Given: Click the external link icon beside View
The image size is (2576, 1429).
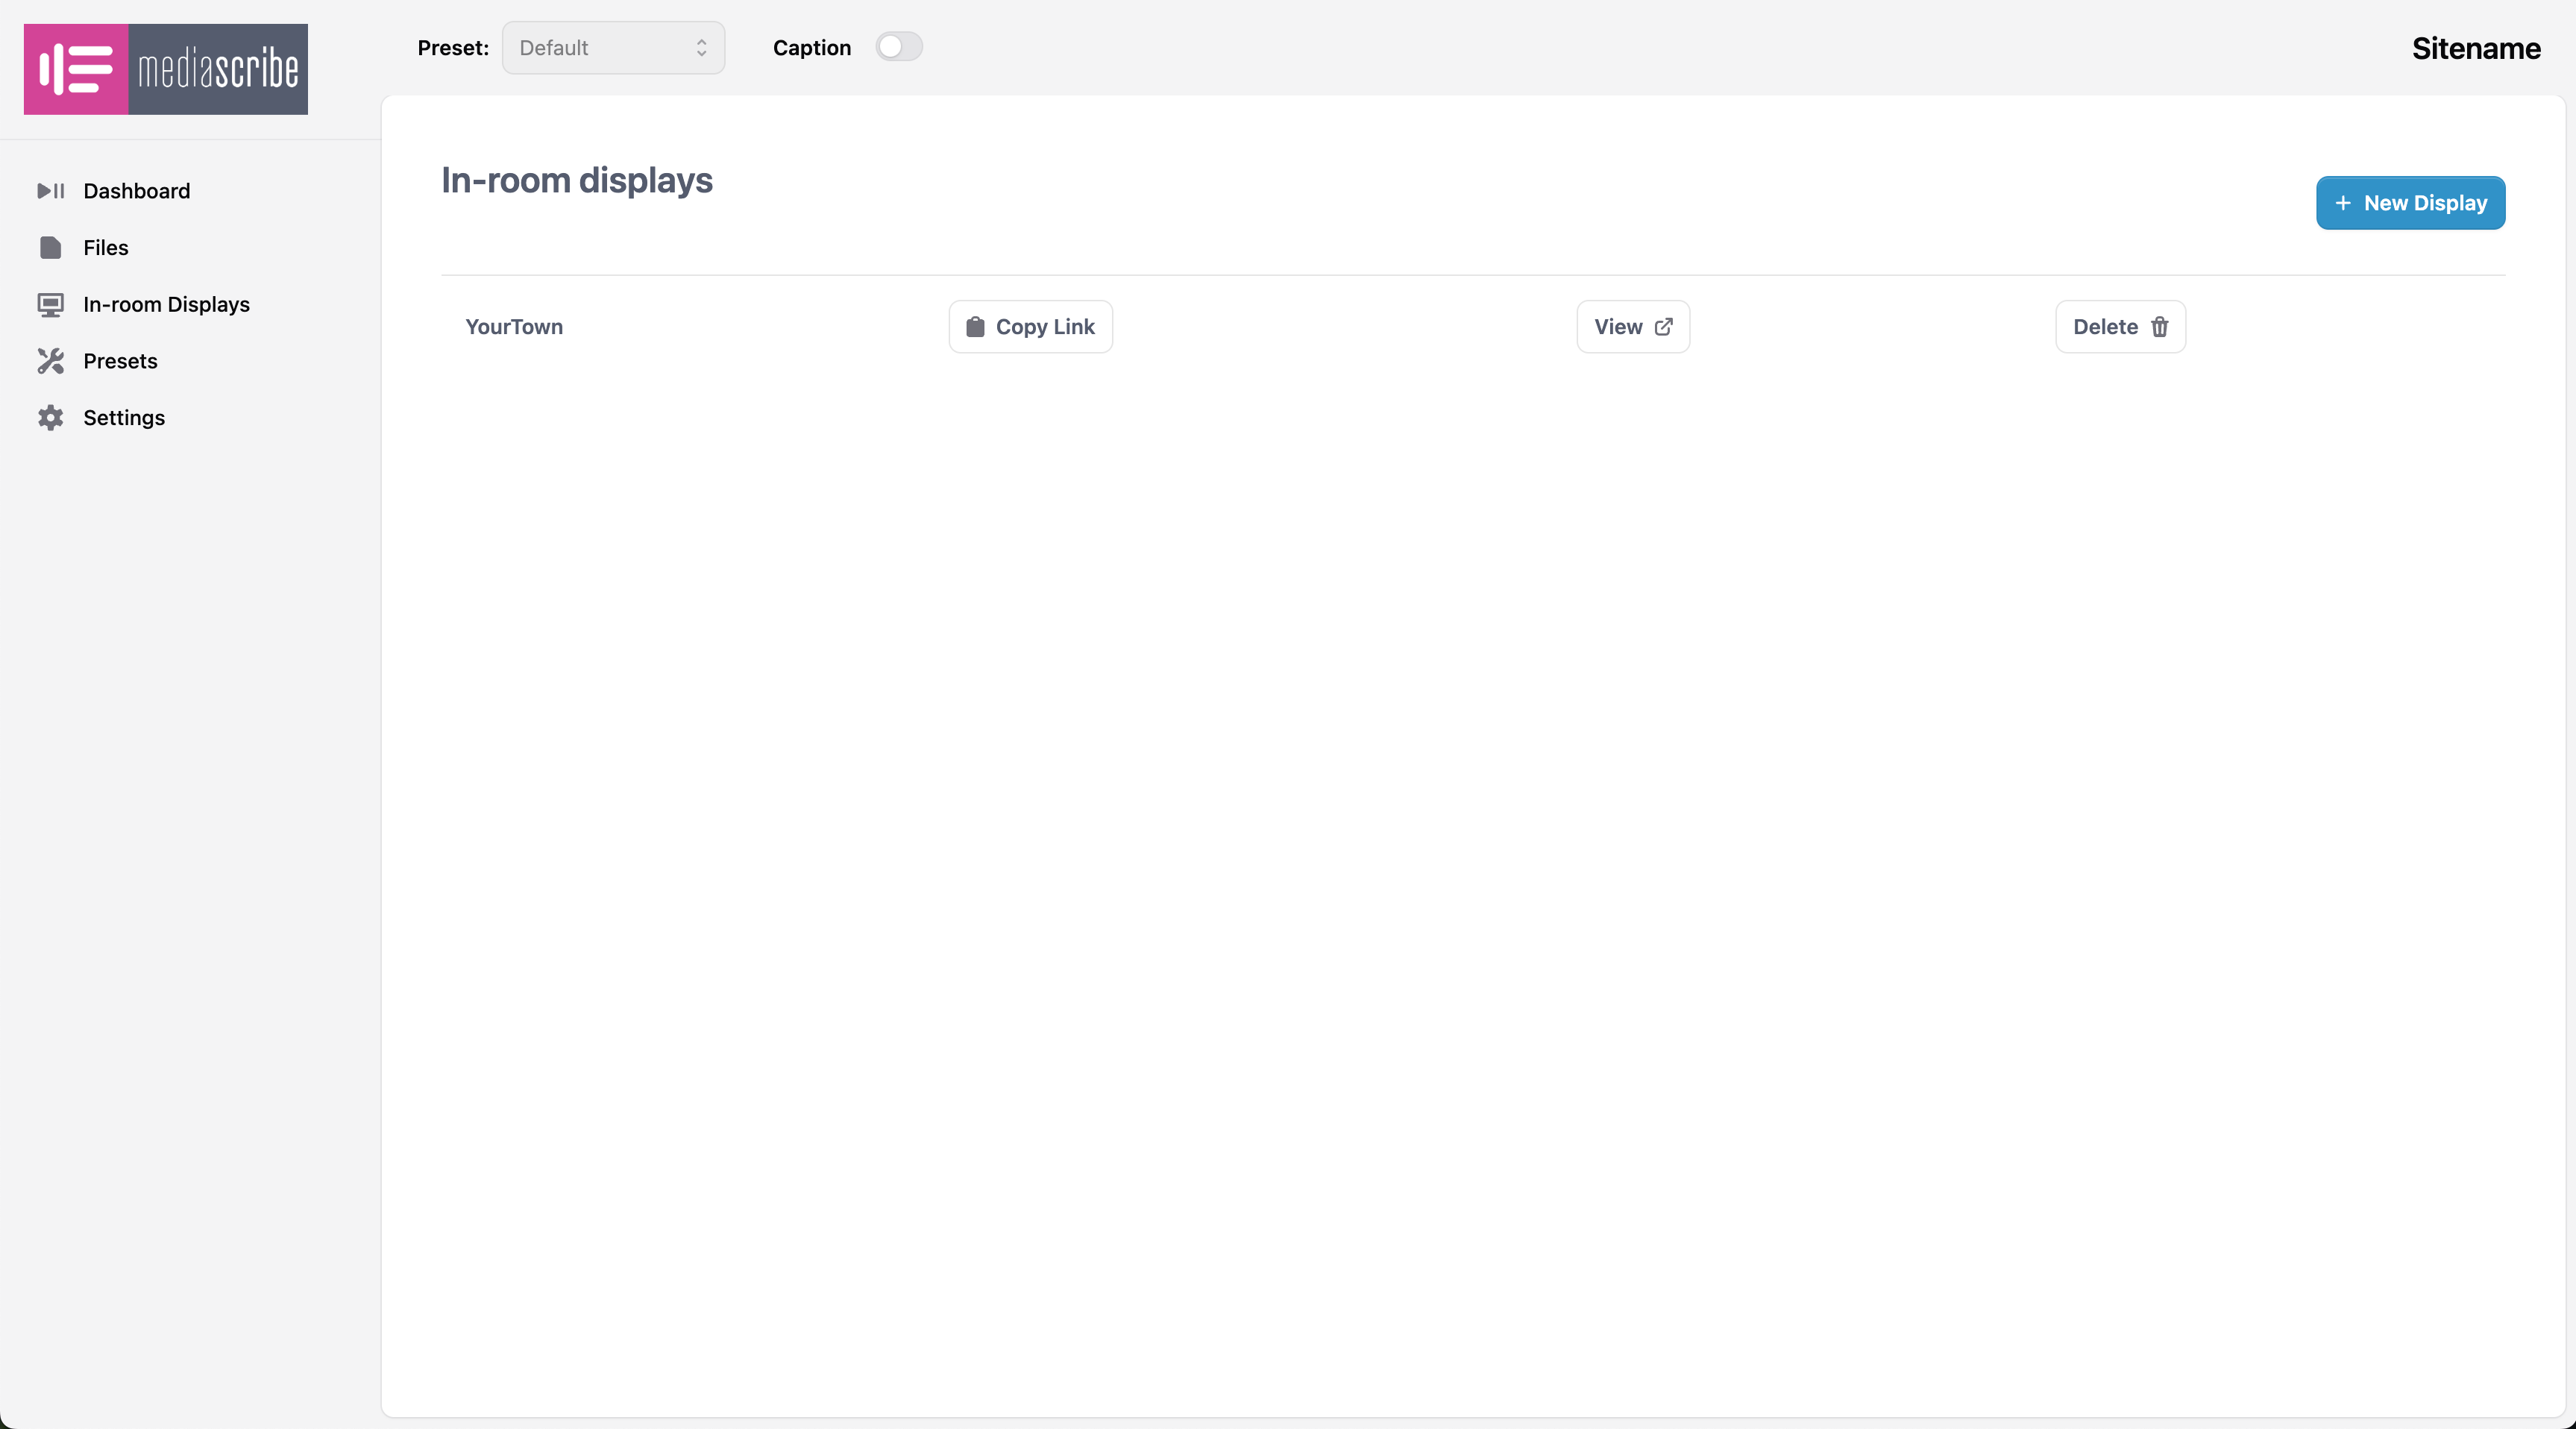Looking at the screenshot, I should tap(1664, 327).
